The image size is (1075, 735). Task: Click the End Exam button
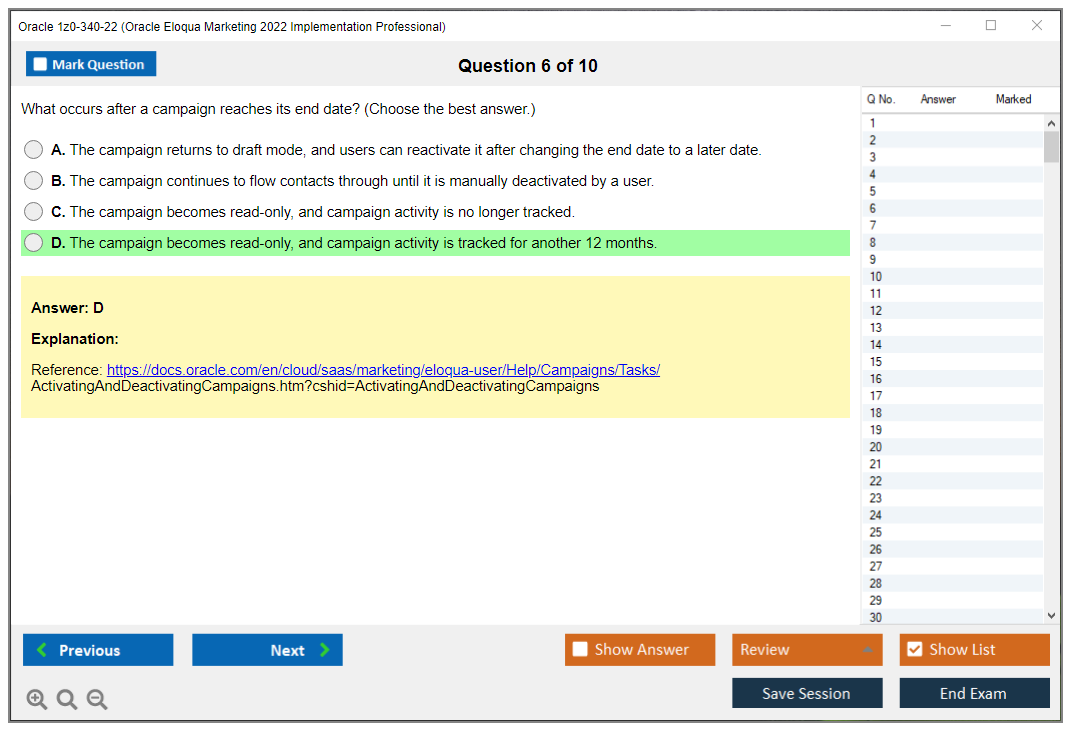tap(973, 693)
